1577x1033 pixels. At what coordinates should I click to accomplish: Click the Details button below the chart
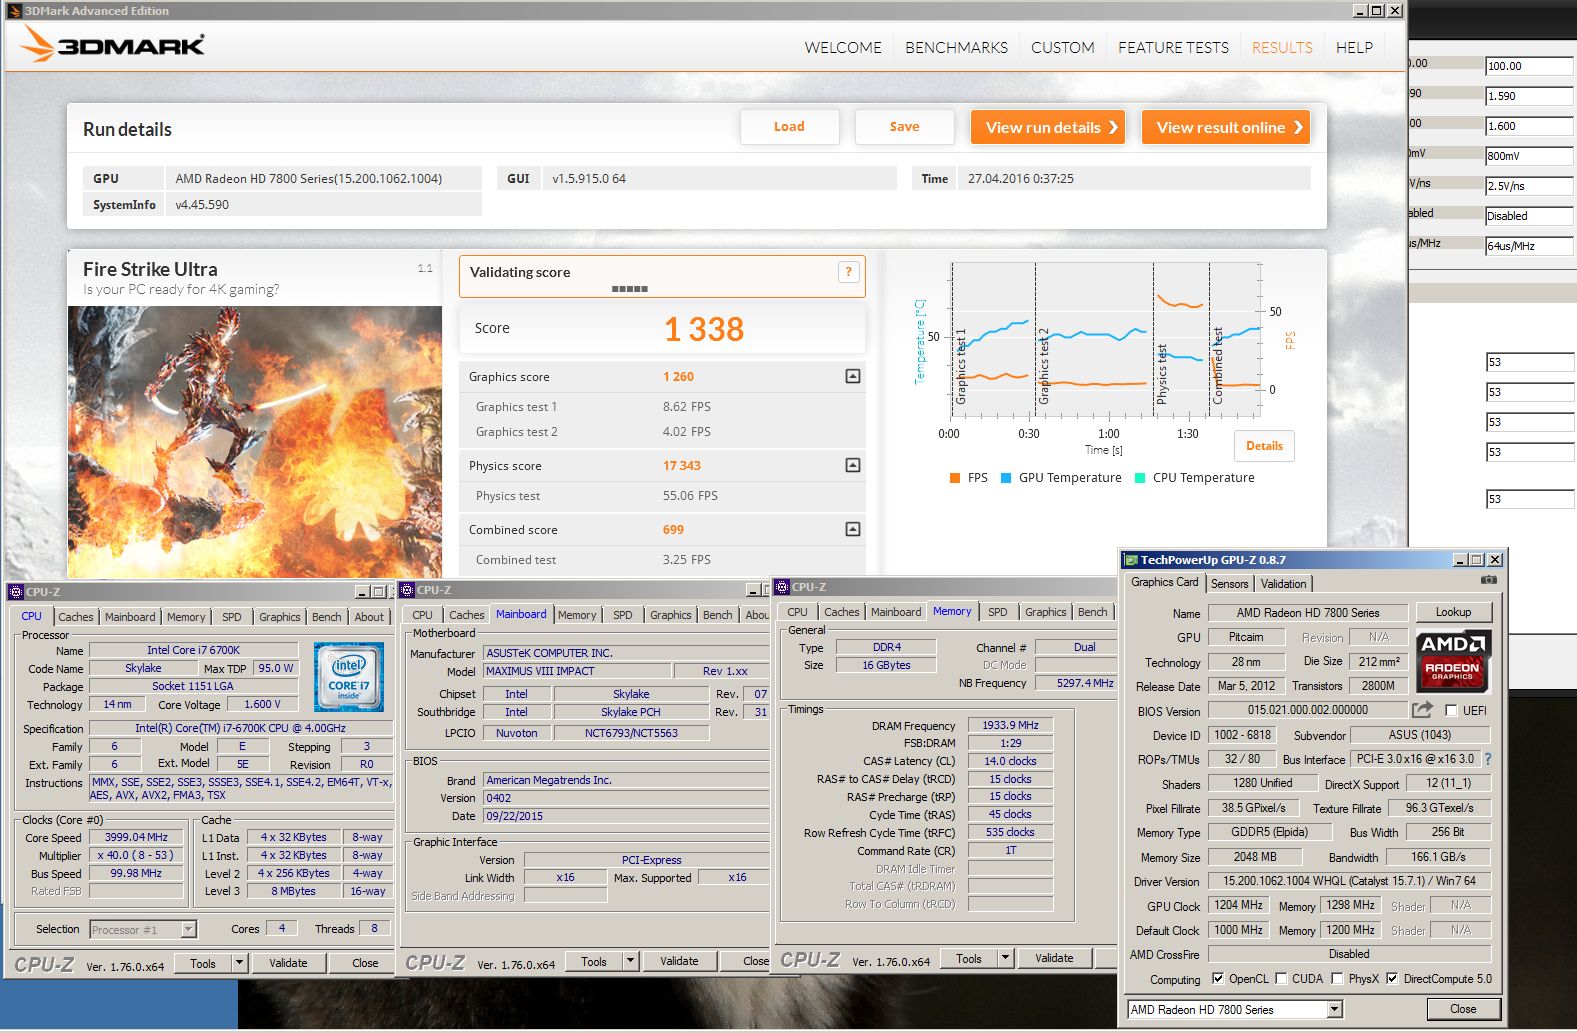tap(1264, 446)
